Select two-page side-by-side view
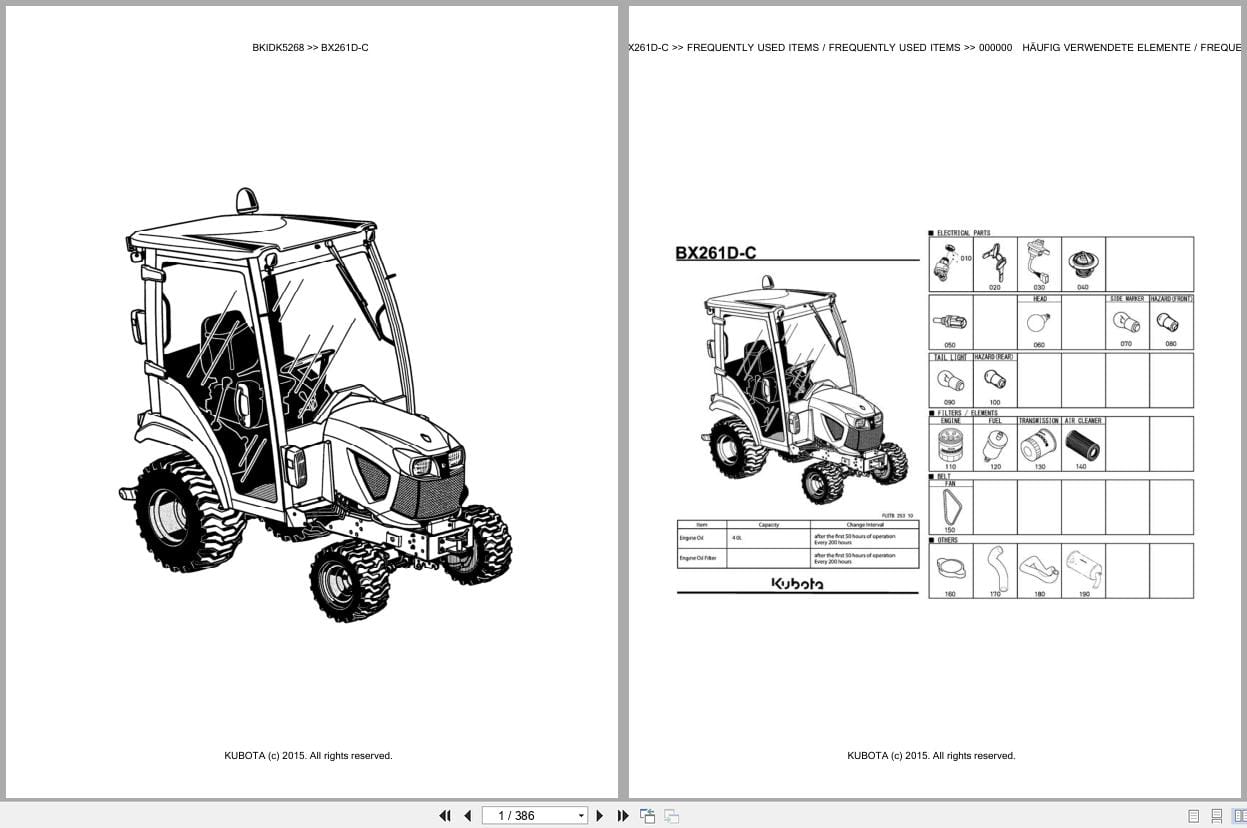1247x828 pixels. click(1238, 816)
